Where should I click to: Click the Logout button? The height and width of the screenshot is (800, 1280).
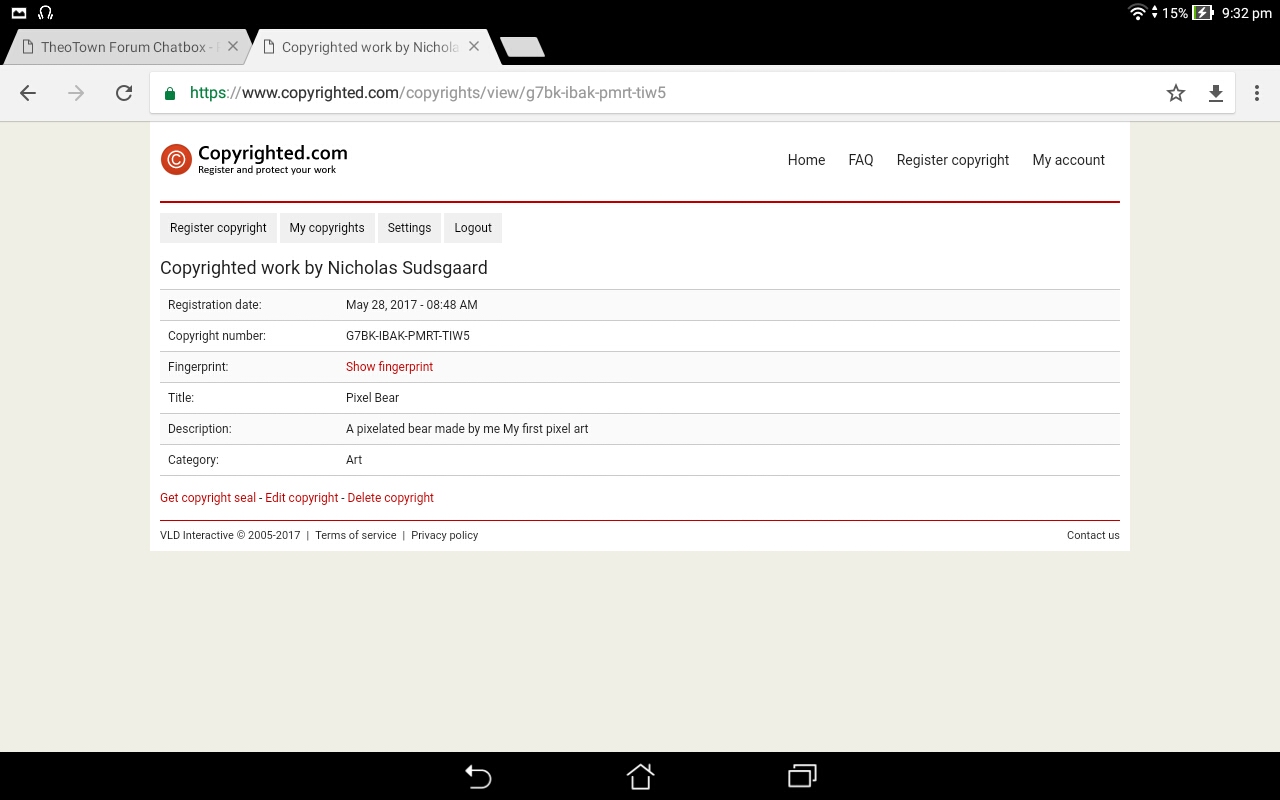473,228
